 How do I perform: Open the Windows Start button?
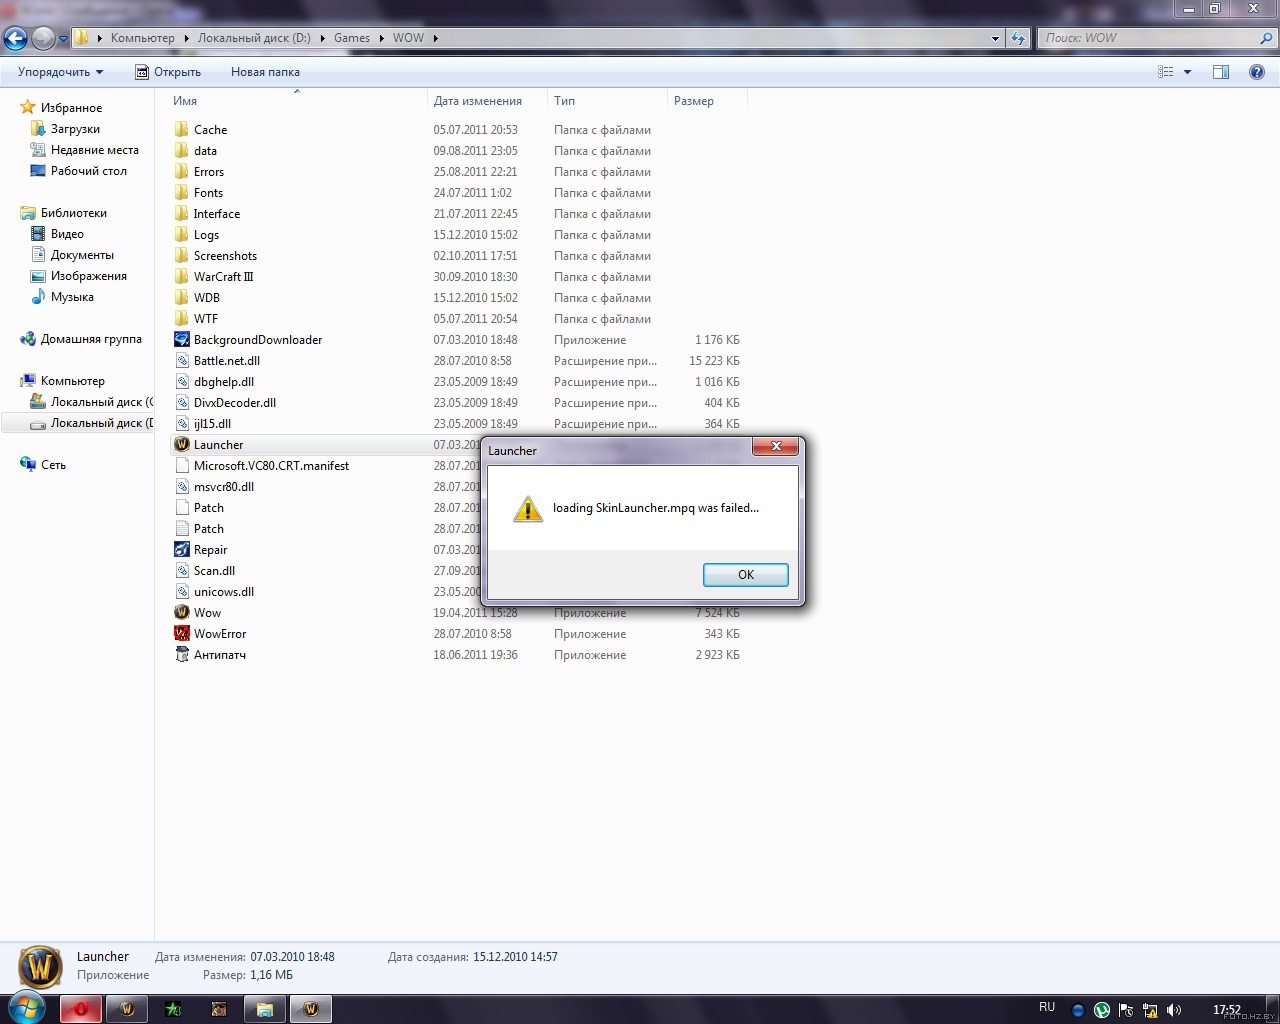point(26,1008)
